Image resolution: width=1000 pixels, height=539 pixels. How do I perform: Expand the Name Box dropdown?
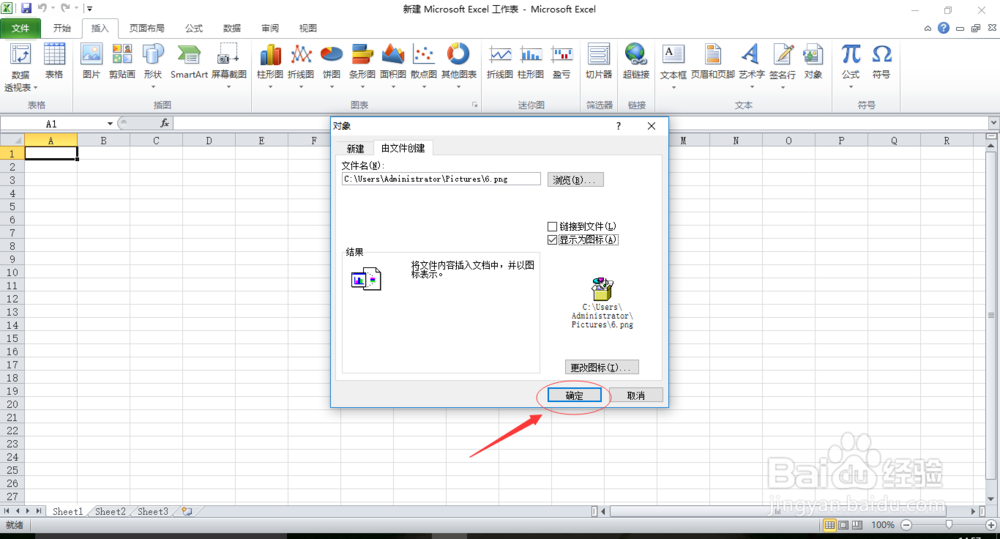click(110, 124)
